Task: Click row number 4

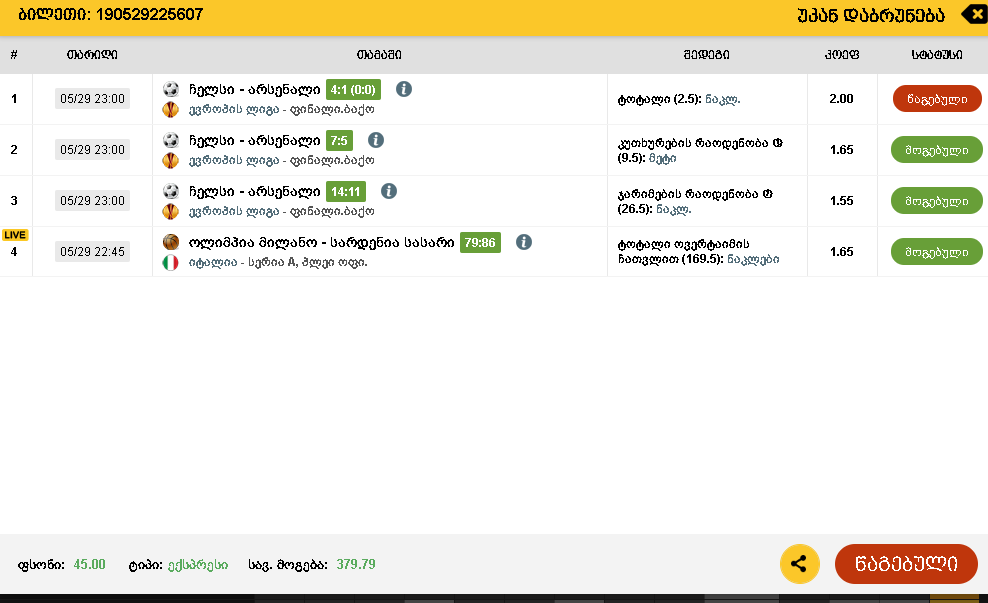Action: click(14, 252)
